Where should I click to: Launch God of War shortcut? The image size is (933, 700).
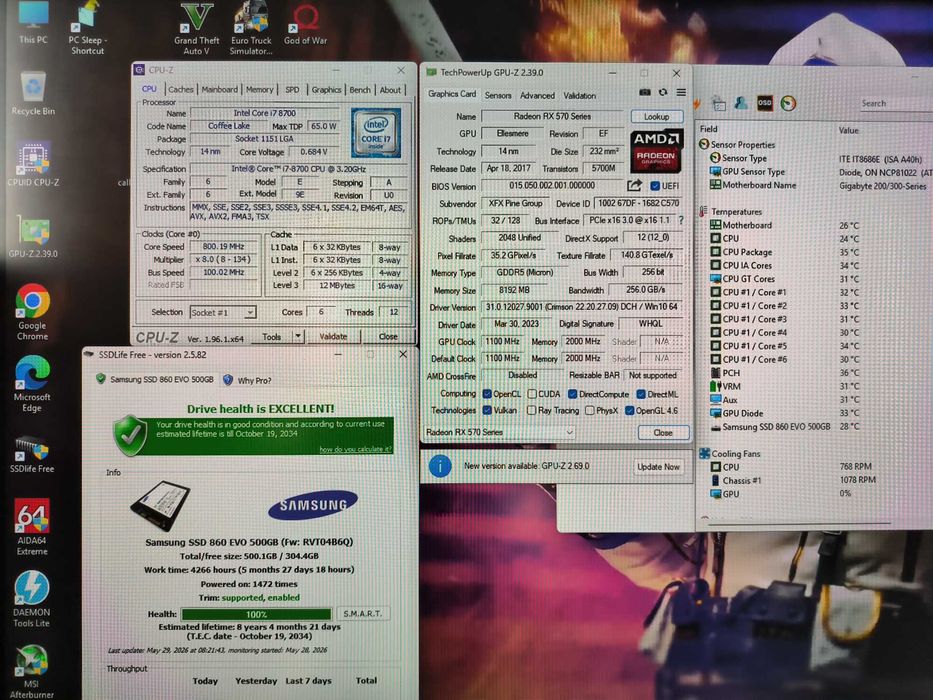point(305,25)
